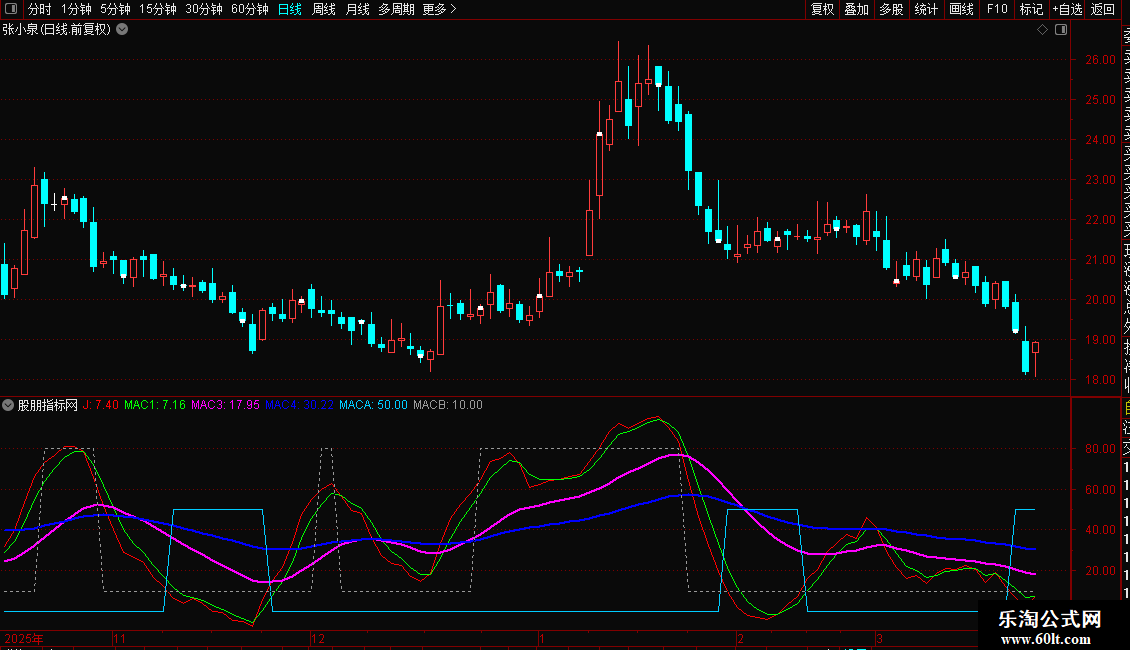The image size is (1130, 650).
Task: Open the 画线 drawing tools
Action: point(961,10)
